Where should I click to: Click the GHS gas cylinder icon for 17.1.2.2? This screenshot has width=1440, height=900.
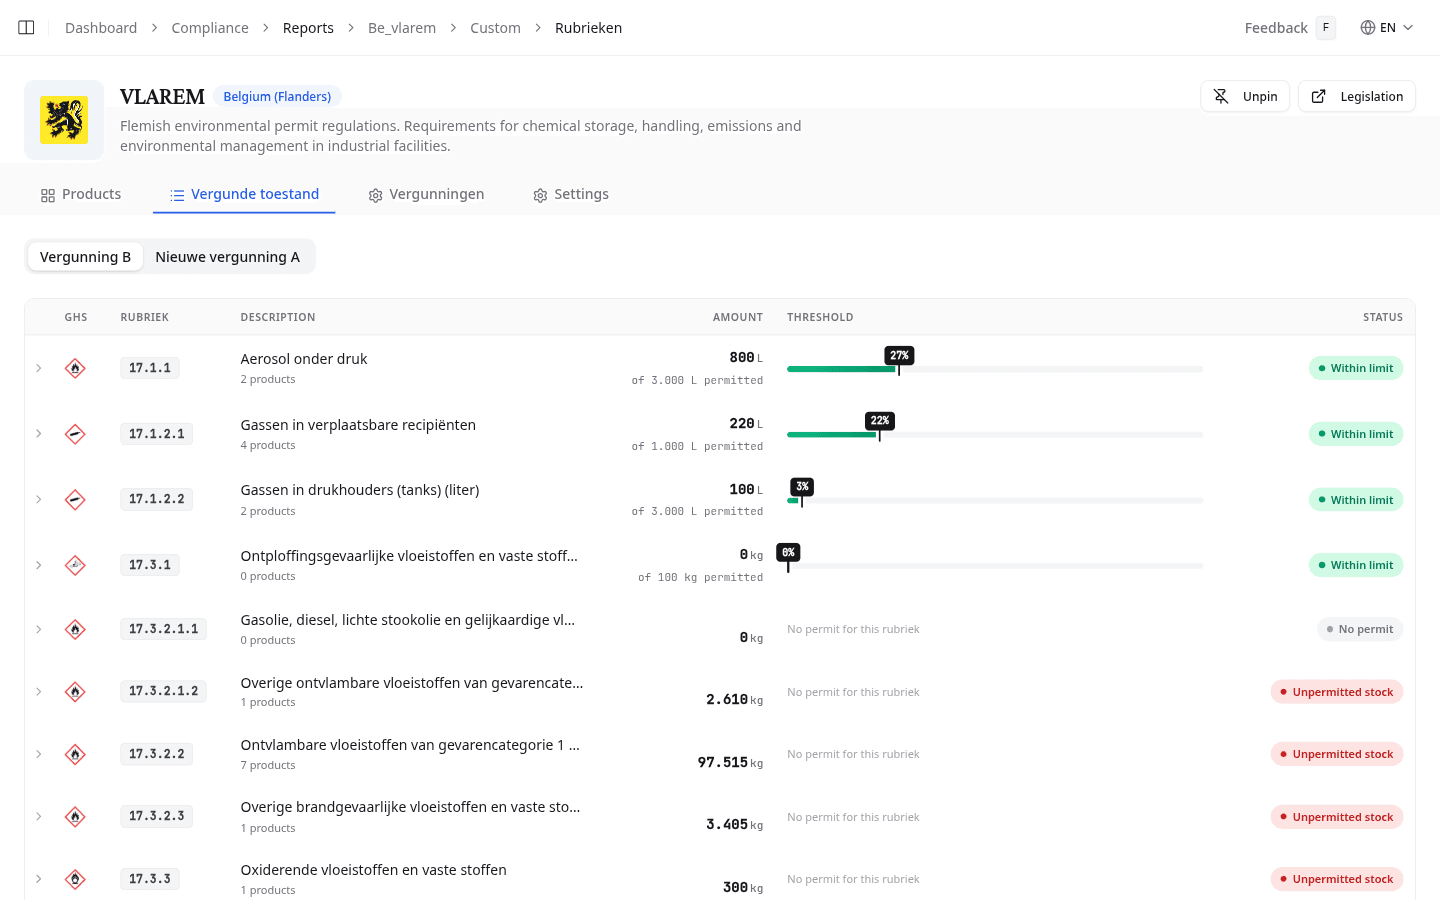point(75,499)
